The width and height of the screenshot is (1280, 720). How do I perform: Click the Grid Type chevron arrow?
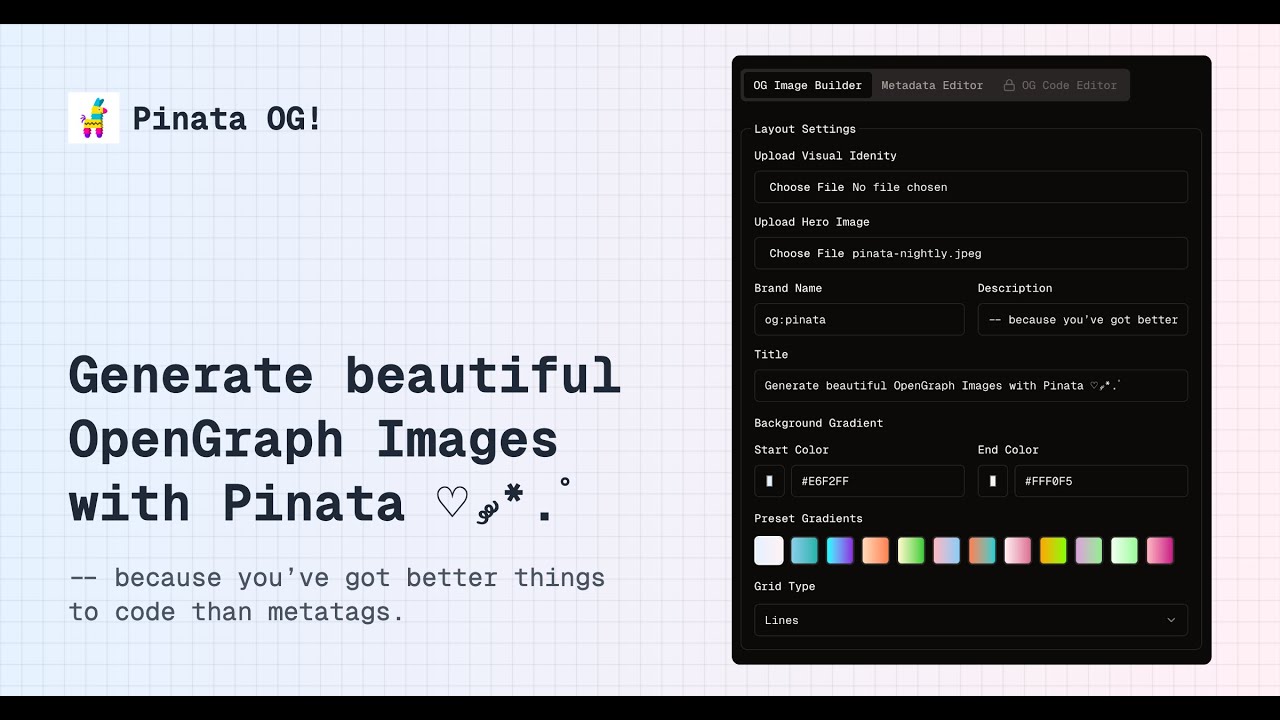1171,620
